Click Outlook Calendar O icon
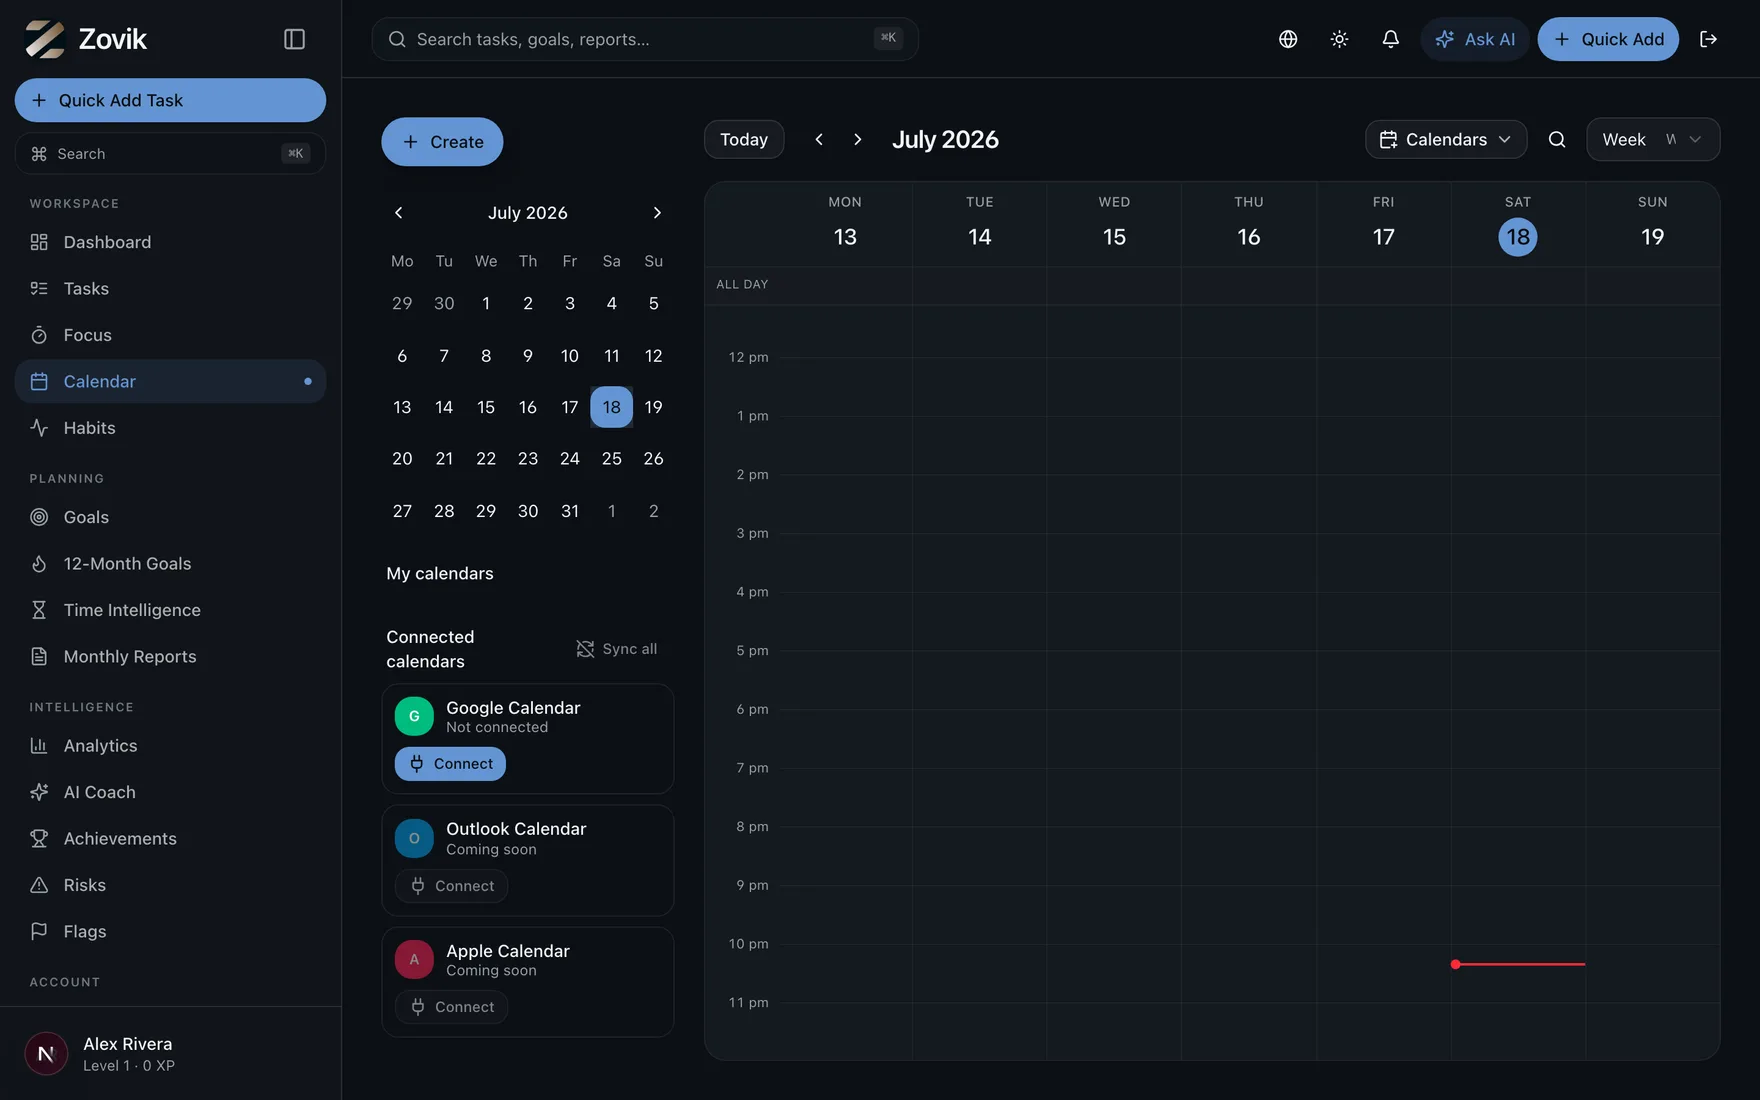 (x=414, y=838)
